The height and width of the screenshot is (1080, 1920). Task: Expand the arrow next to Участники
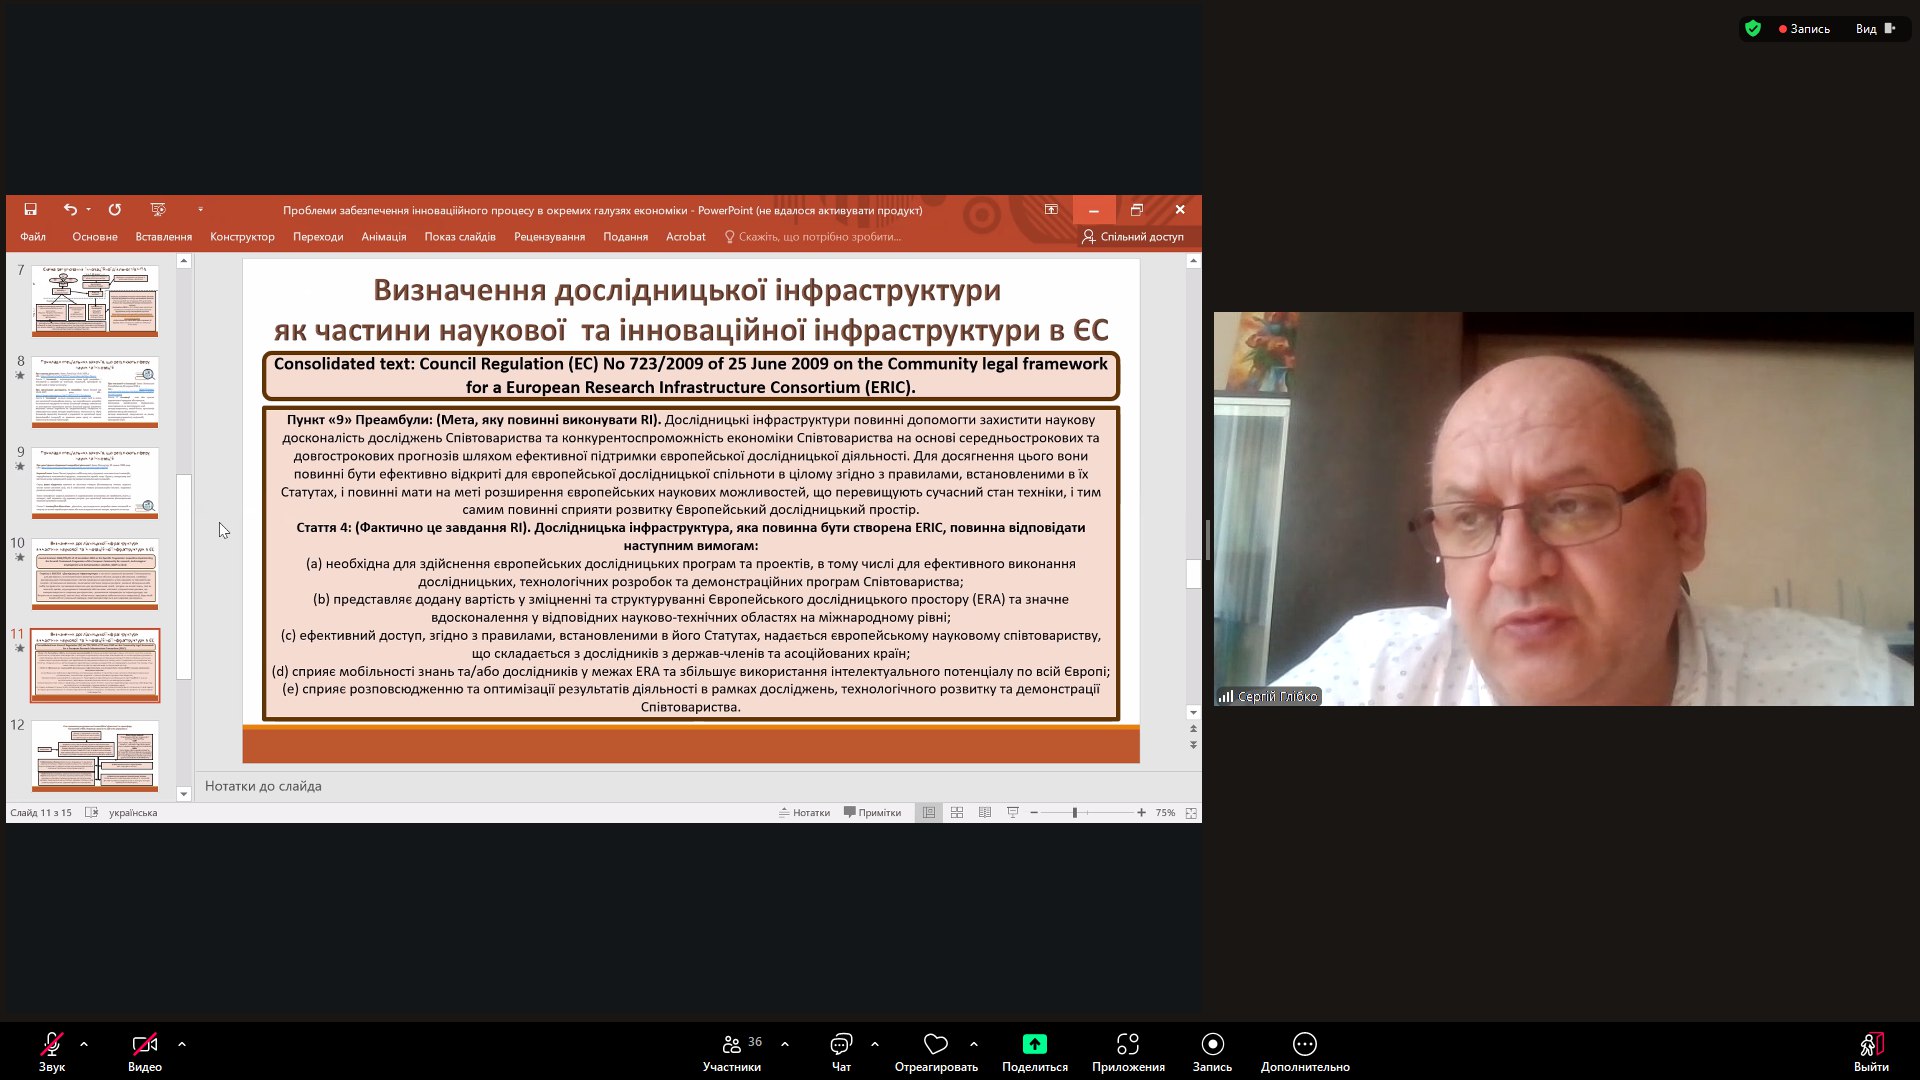pyautogui.click(x=785, y=1044)
